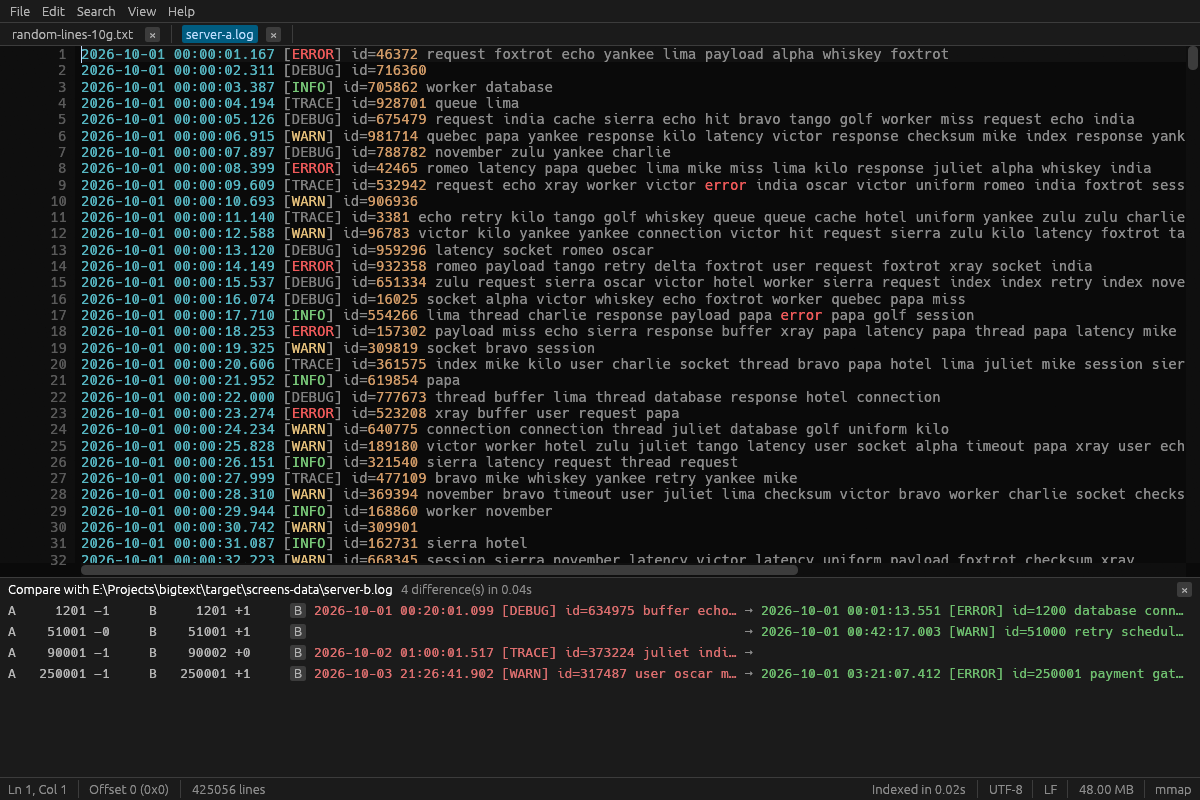The width and height of the screenshot is (1200, 800).
Task: Click the B badge in the 250001 diff row
Action: tap(298, 673)
